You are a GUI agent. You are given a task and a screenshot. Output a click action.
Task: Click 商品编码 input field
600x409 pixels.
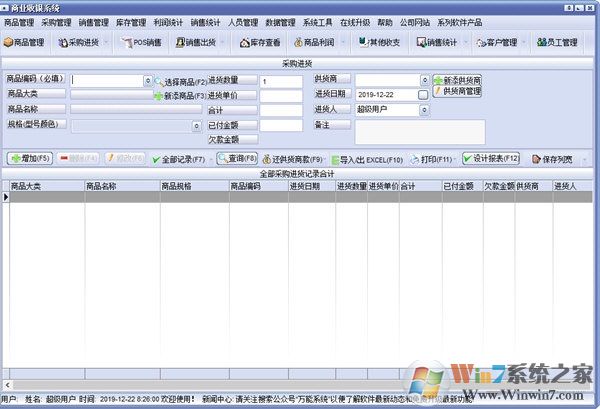(x=107, y=81)
